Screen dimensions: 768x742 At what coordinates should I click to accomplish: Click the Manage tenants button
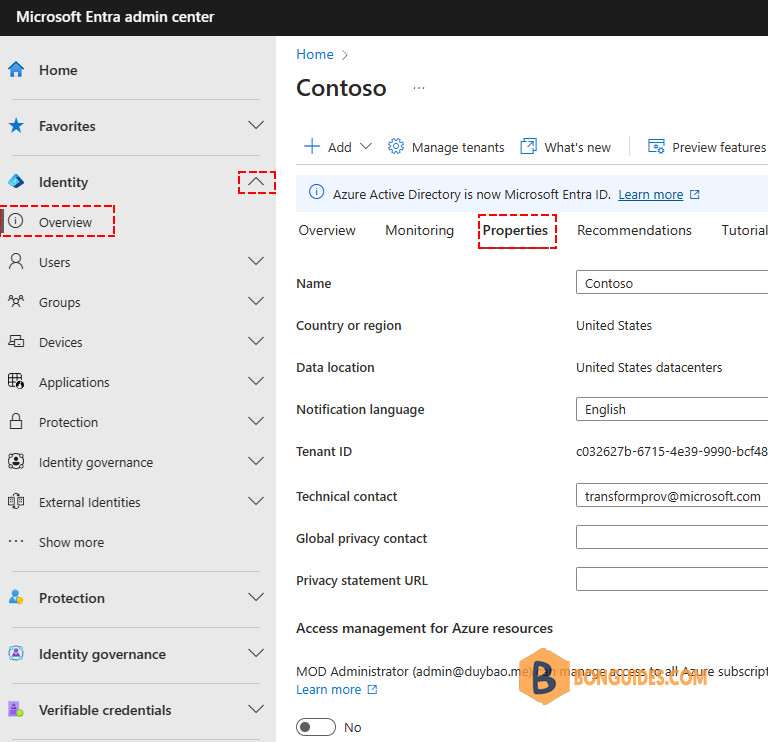coord(446,147)
